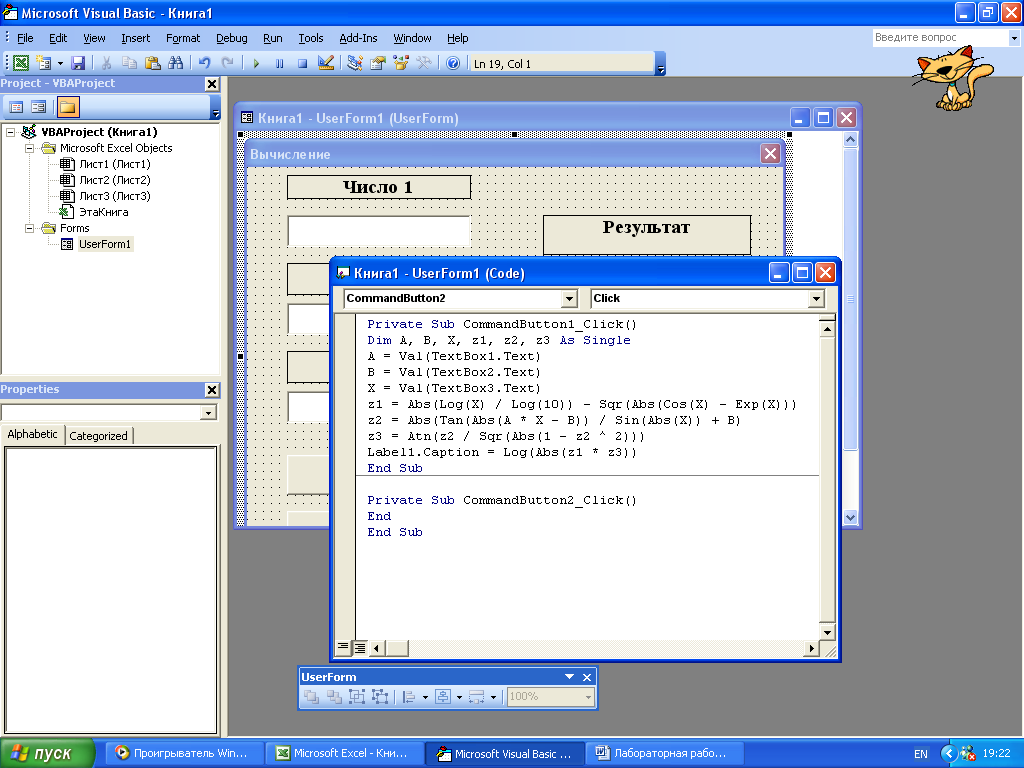Image resolution: width=1024 pixels, height=768 pixels.
Task: Run the macro with the play icon
Action: (x=256, y=63)
